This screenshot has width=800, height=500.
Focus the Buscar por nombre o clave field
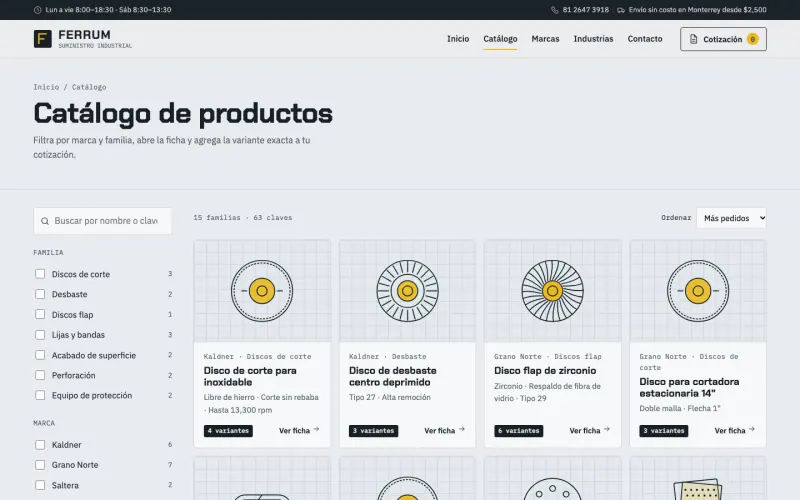click(103, 221)
